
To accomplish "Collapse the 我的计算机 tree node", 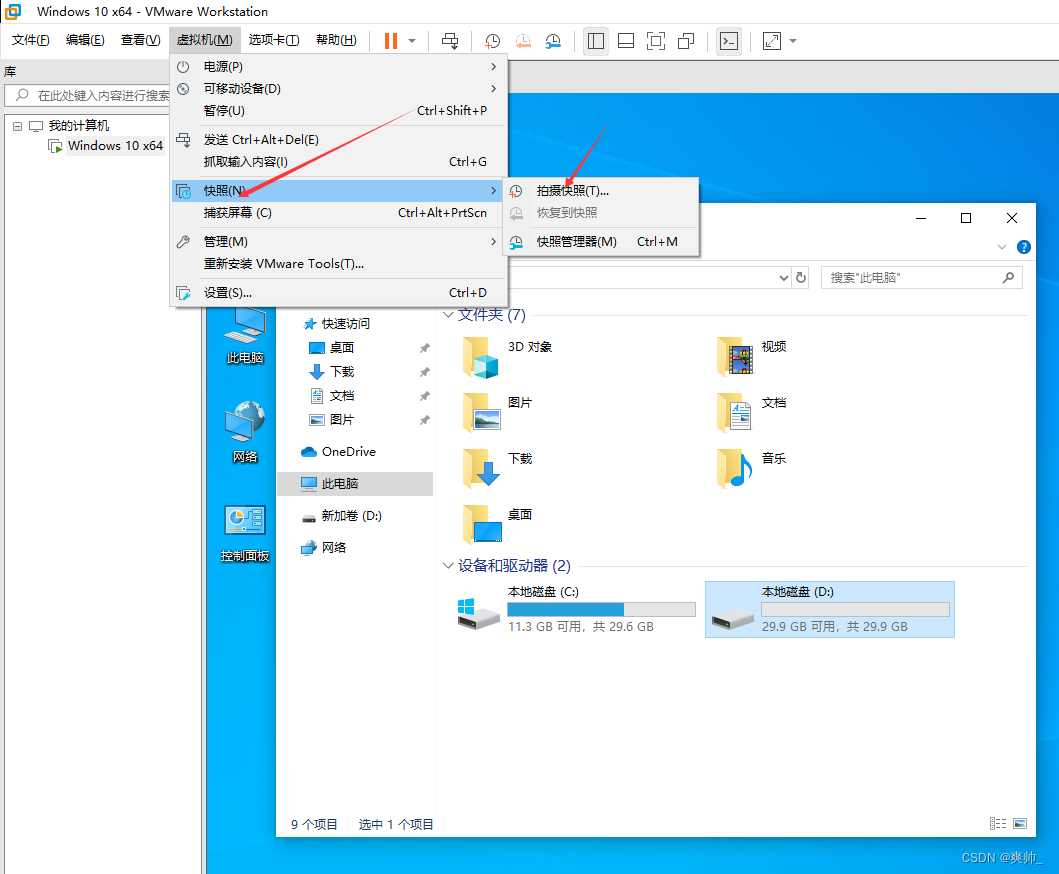I will [x=18, y=126].
